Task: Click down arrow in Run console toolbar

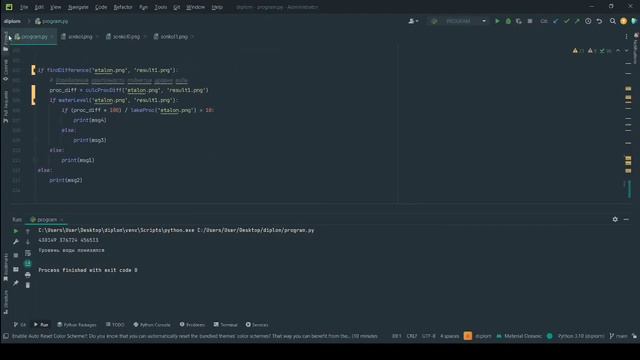Action: (x=28, y=242)
